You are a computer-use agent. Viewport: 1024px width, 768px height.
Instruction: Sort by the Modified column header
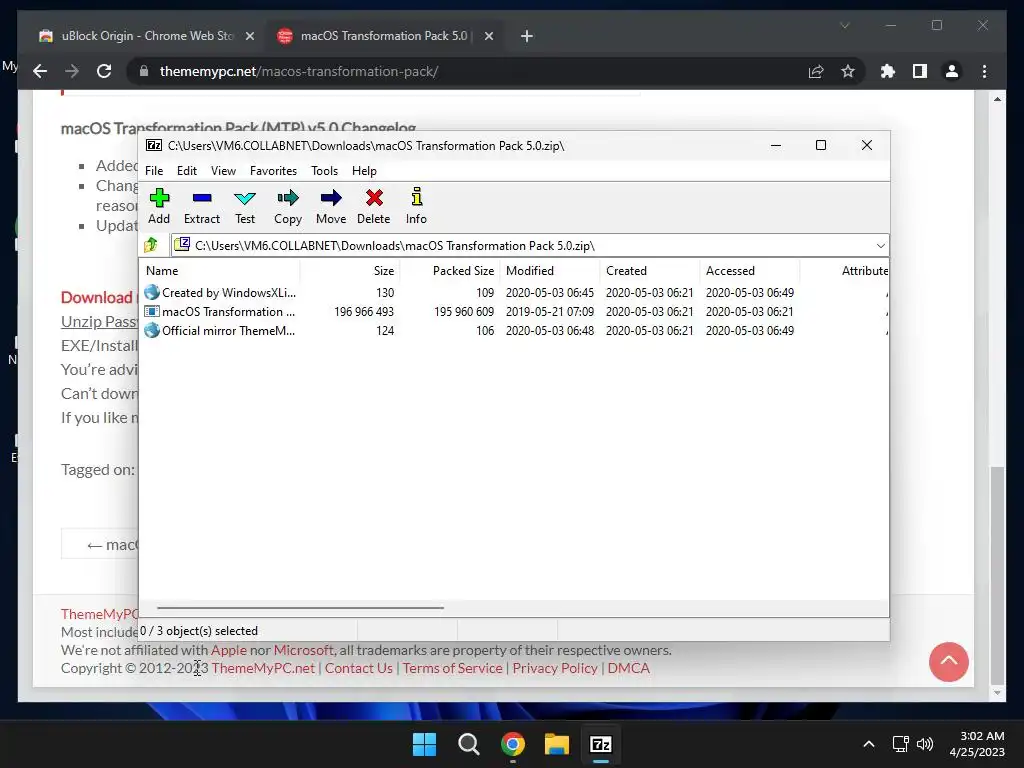(550, 270)
